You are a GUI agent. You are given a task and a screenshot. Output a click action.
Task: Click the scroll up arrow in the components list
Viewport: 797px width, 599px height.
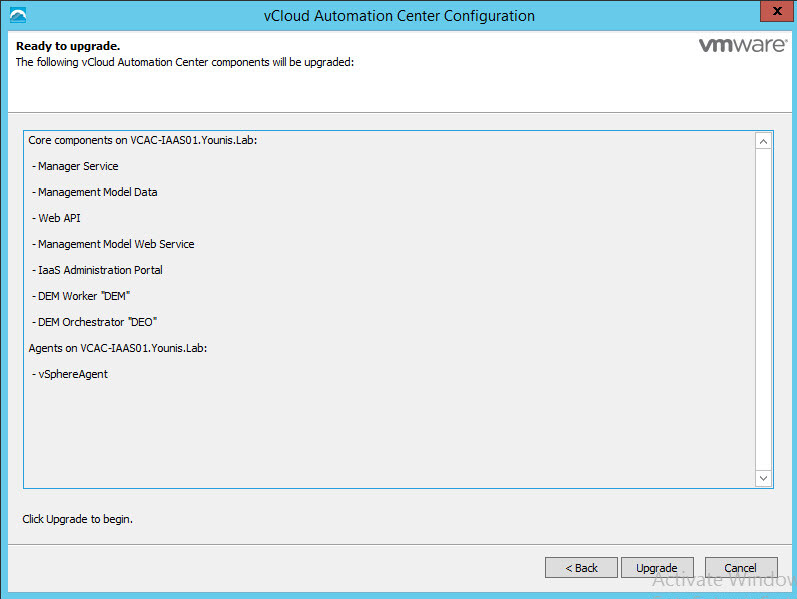click(764, 141)
